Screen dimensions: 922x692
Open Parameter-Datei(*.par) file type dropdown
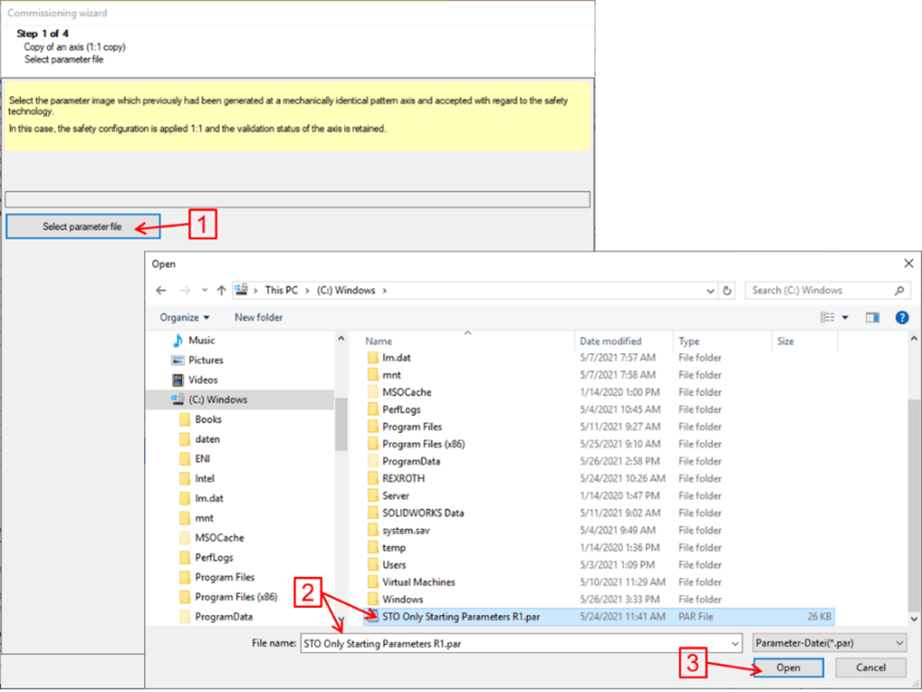point(830,643)
